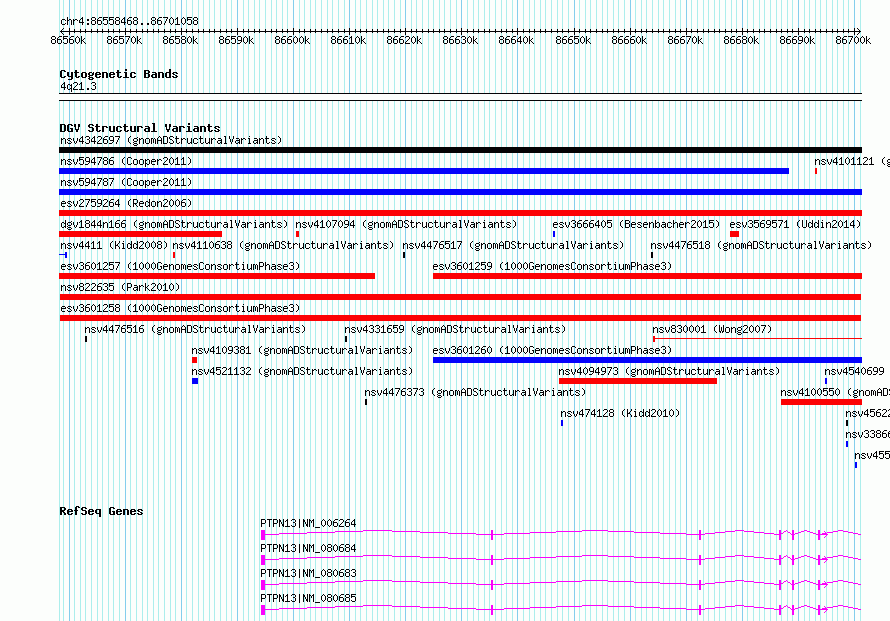Viewport: 890px width, 621px height.
Task: Open the nsv4476373 (gnomADStructuralVariants) label
Action: coord(475,392)
